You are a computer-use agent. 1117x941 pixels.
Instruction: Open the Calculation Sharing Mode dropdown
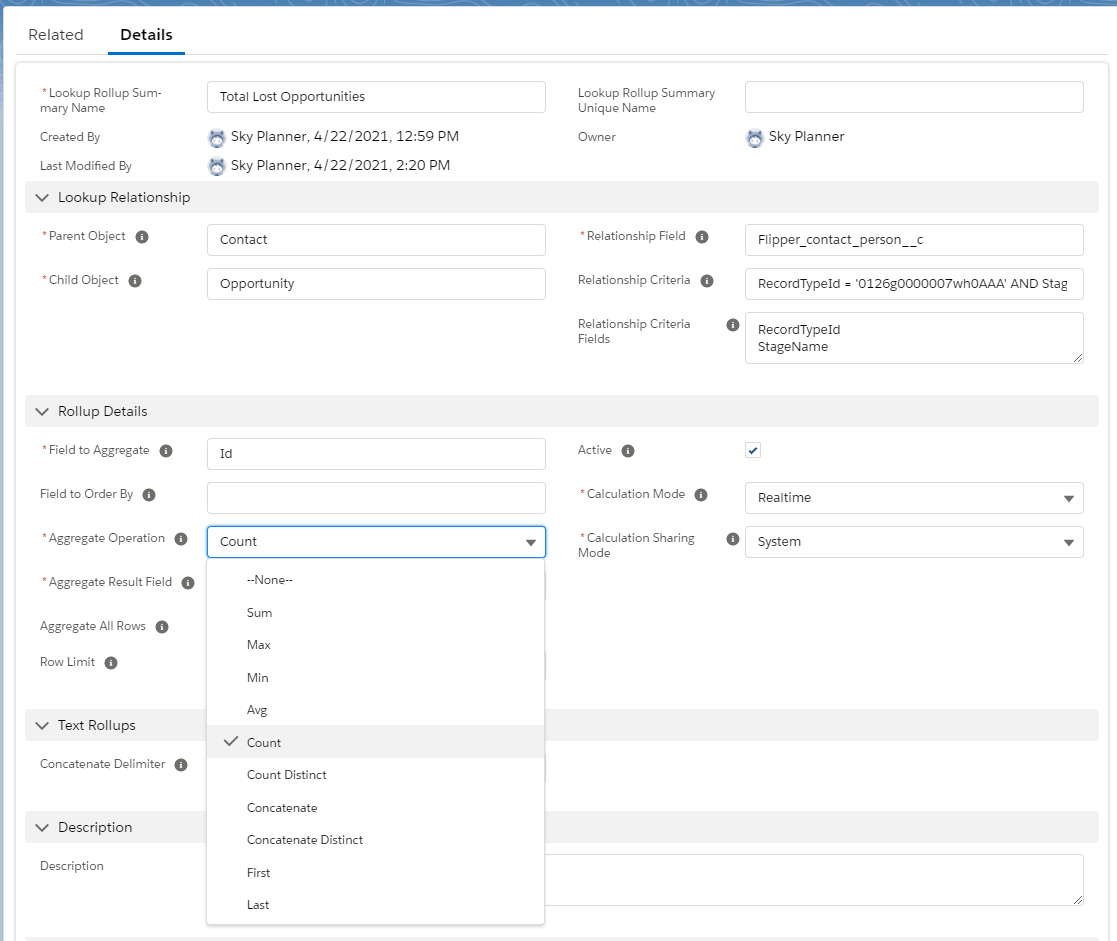click(x=914, y=542)
